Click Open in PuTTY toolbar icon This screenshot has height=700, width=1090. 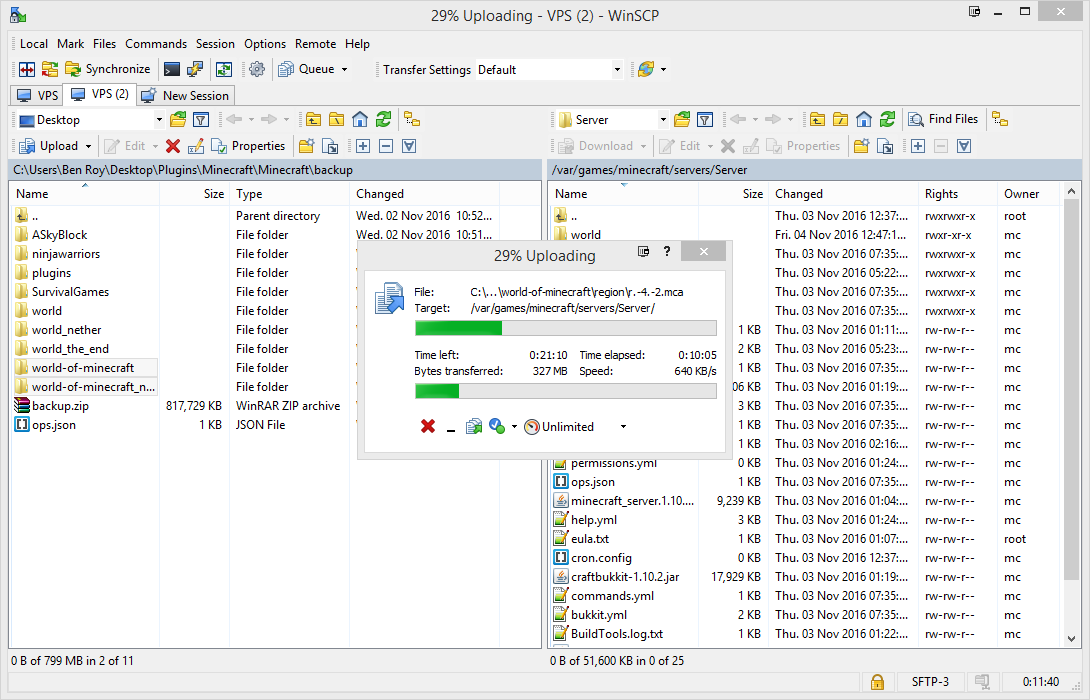click(x=196, y=70)
